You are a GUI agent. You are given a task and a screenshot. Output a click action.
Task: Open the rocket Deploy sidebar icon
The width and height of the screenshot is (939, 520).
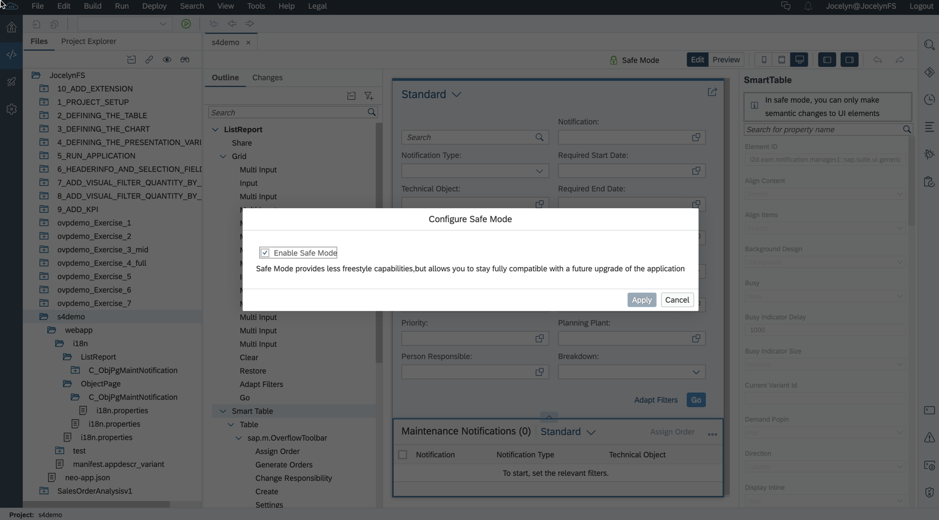[x=11, y=82]
